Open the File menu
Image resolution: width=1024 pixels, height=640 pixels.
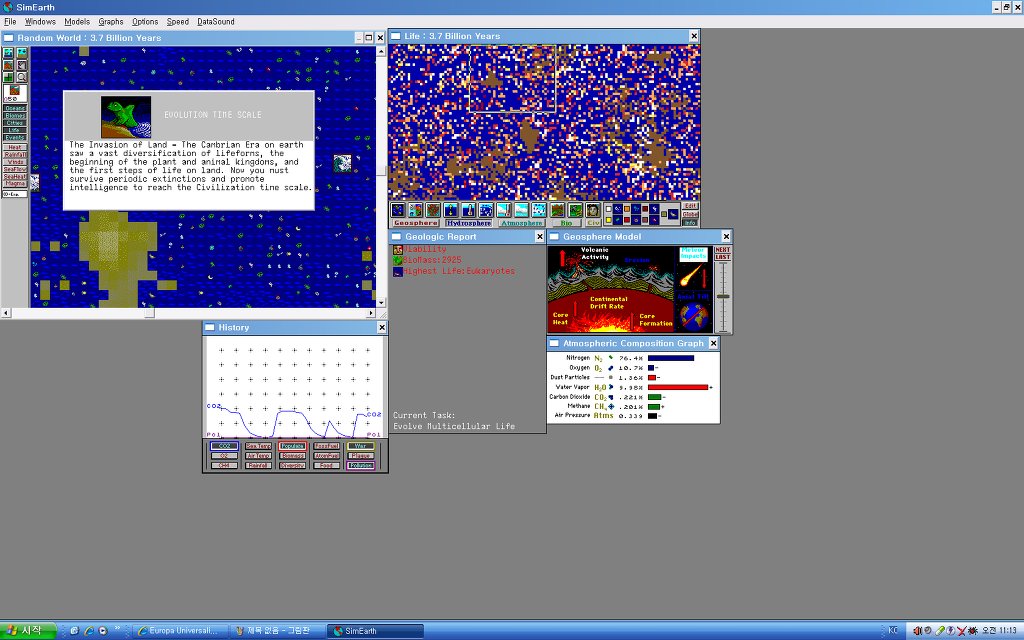pyautogui.click(x=10, y=22)
